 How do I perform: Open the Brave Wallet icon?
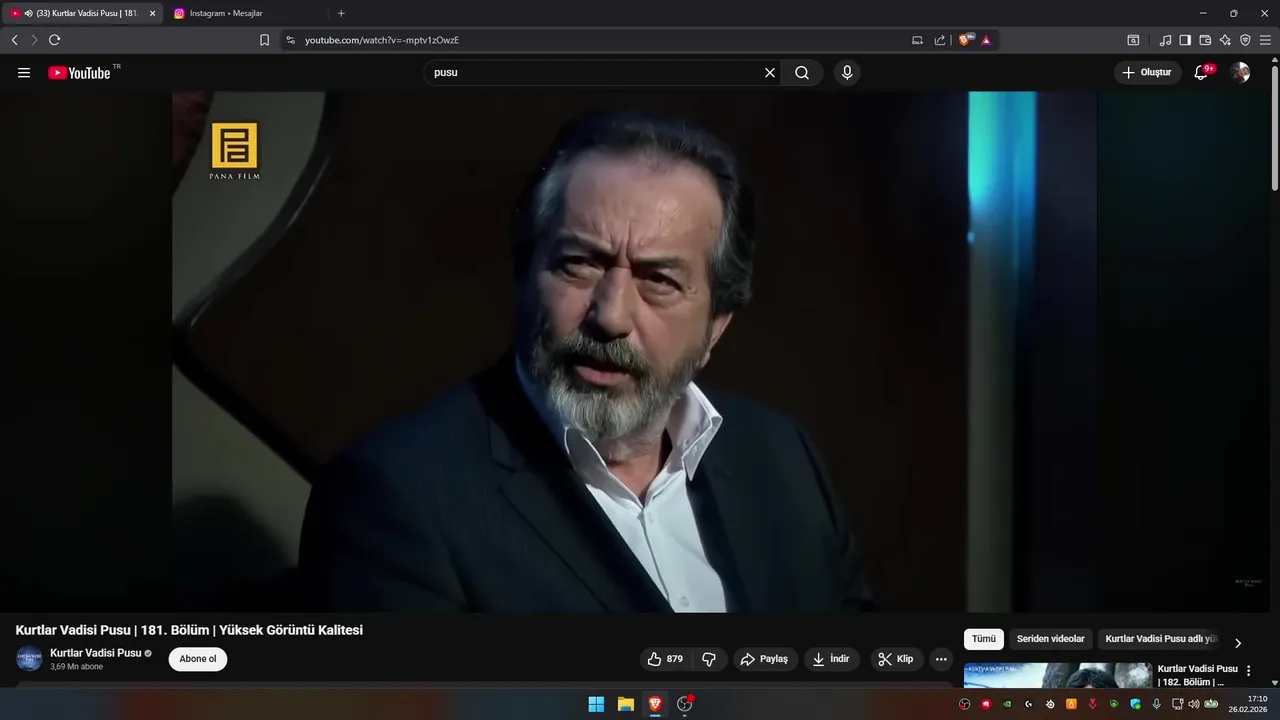coord(1205,40)
